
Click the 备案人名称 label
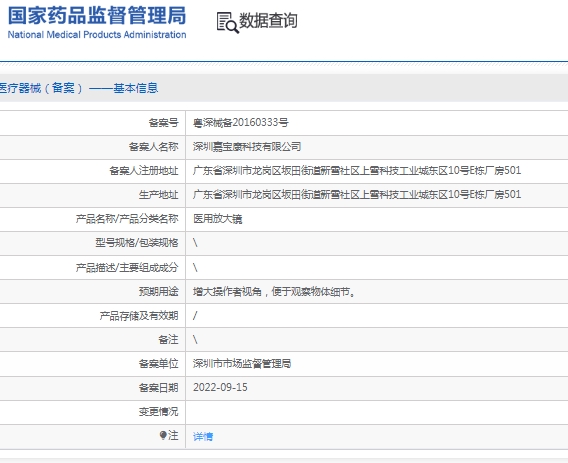click(154, 147)
